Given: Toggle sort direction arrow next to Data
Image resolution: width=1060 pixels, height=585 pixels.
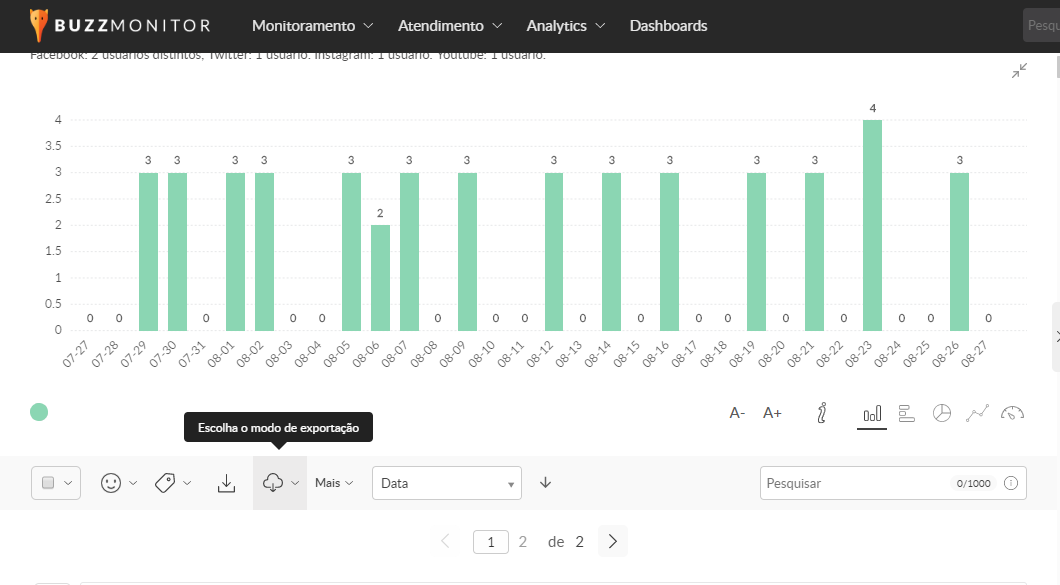Looking at the screenshot, I should point(545,483).
